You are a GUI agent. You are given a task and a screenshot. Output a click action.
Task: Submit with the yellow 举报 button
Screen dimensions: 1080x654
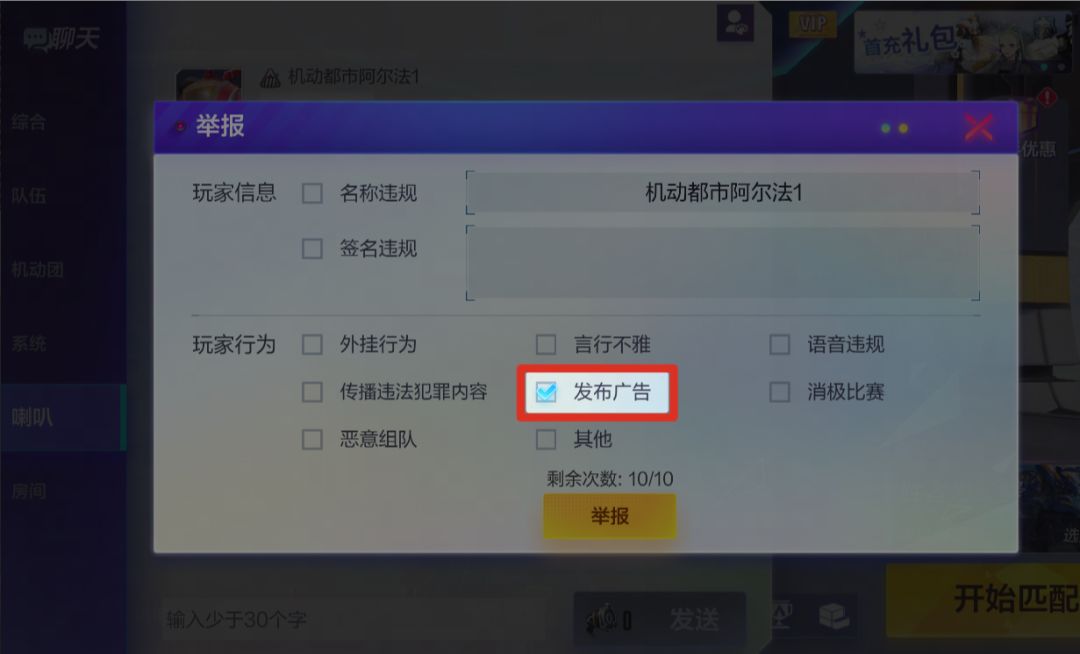610,516
